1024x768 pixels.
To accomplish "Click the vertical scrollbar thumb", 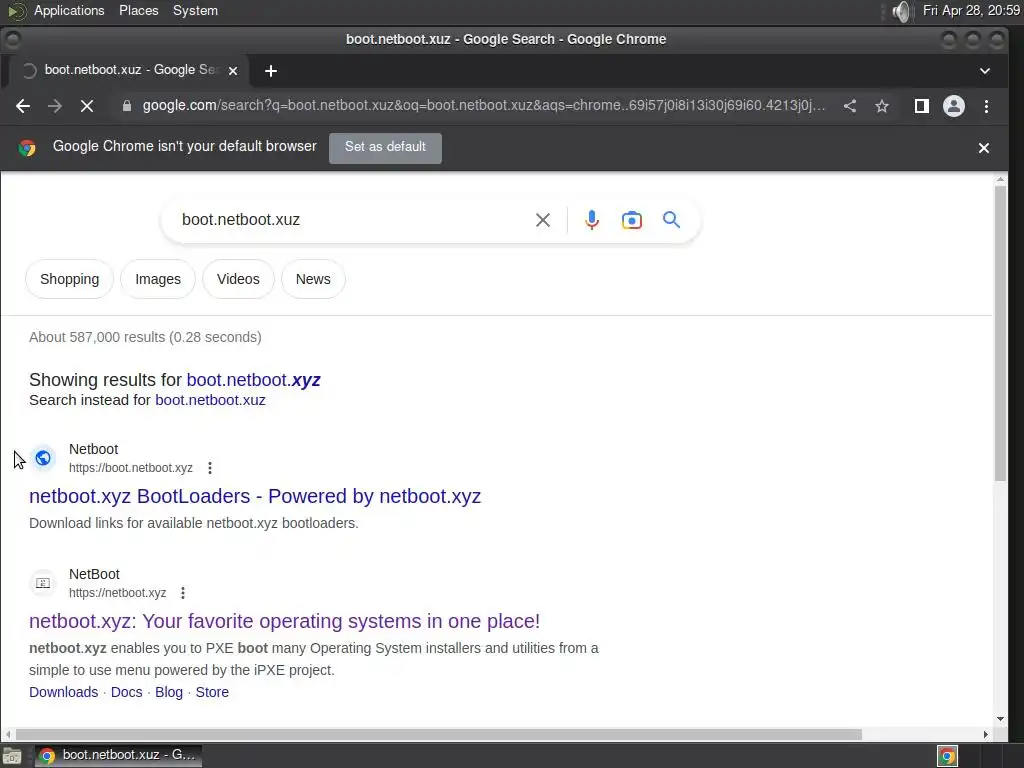I will click(1000, 333).
